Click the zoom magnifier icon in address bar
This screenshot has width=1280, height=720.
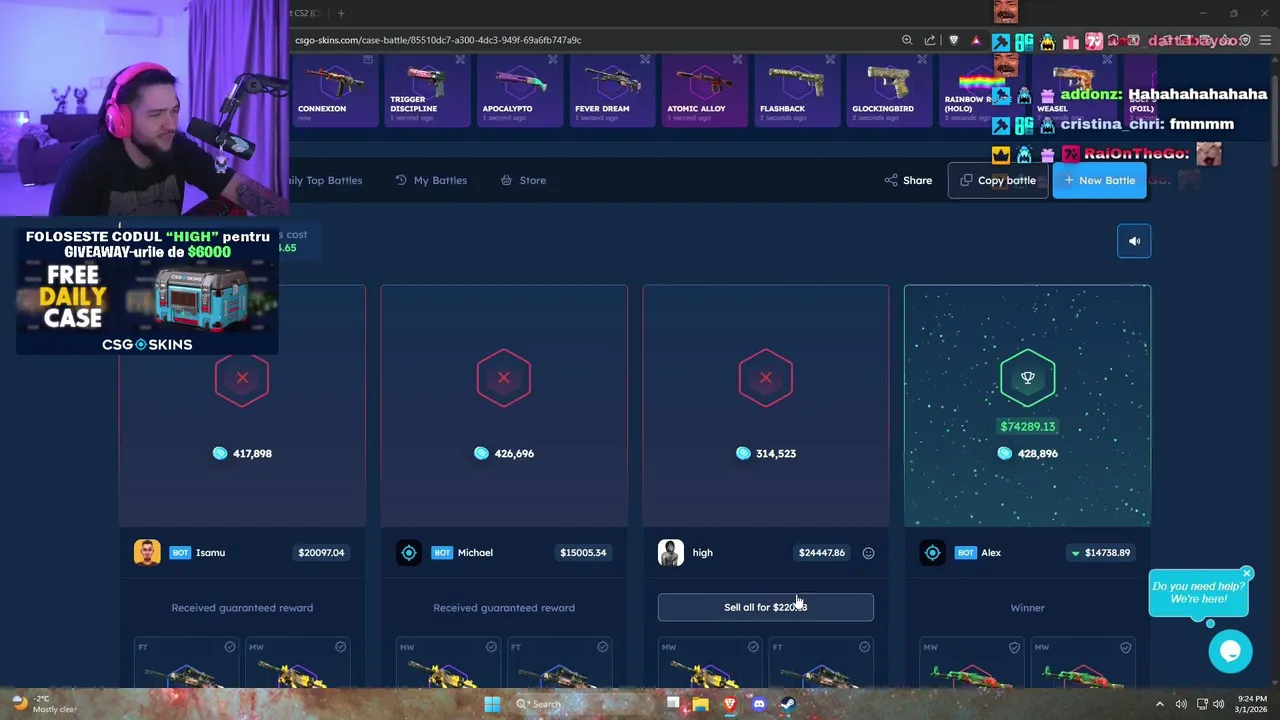(907, 40)
